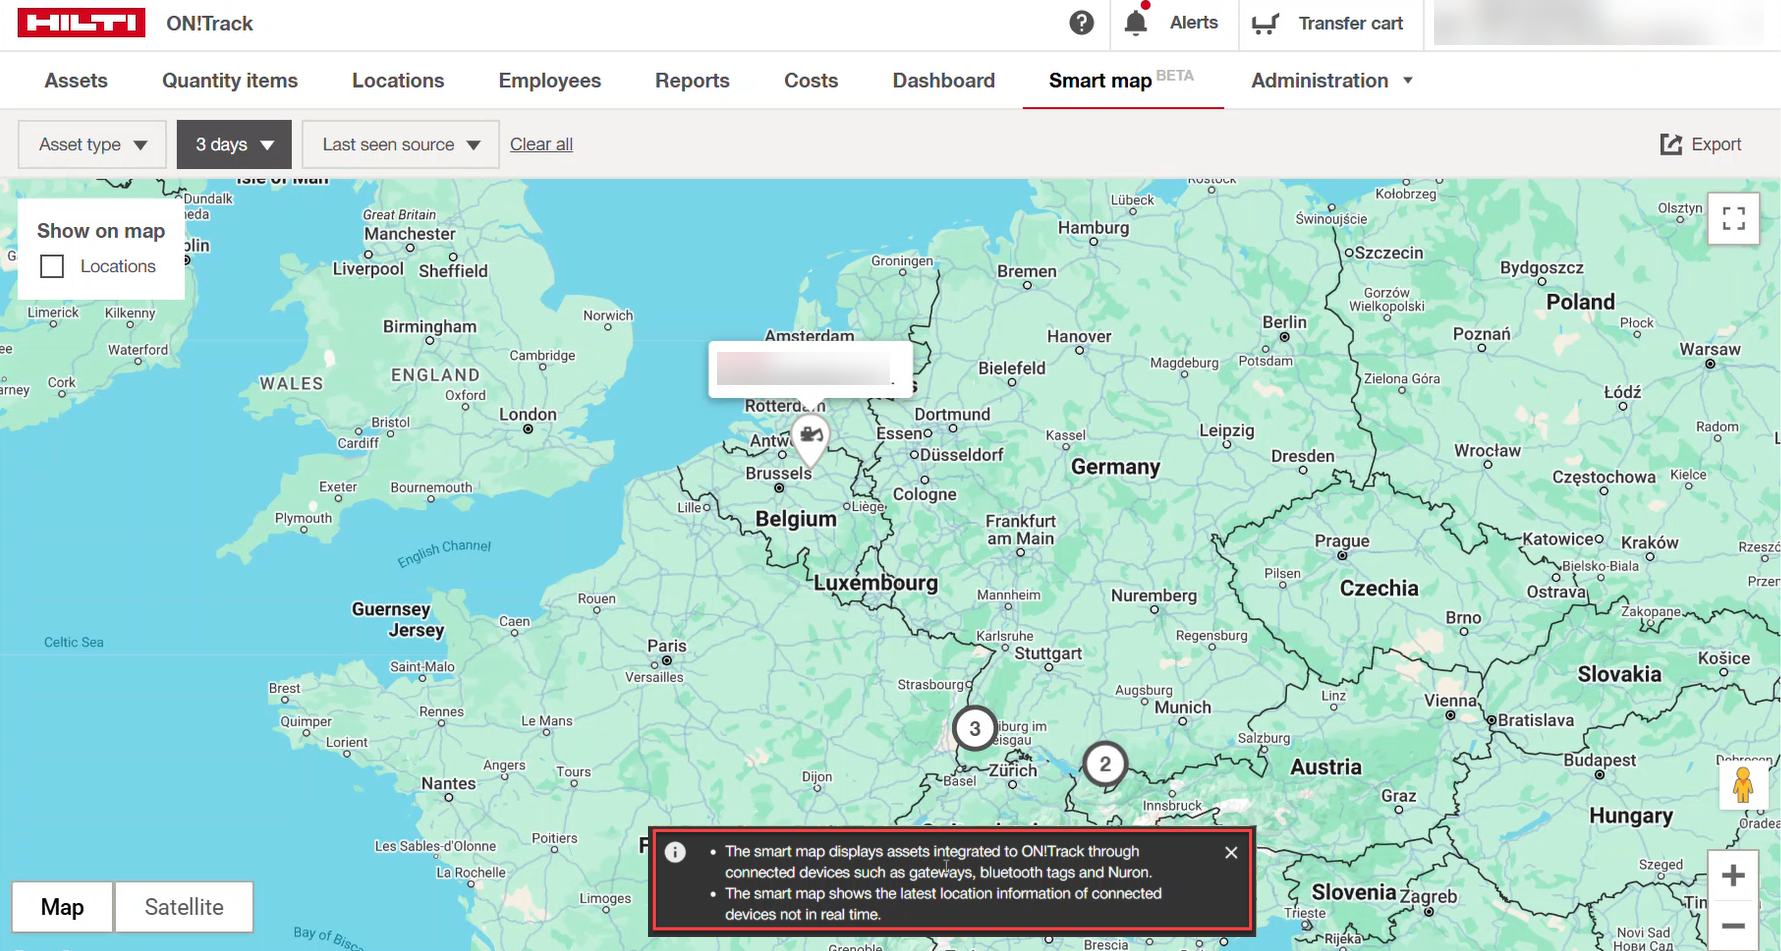Click the asset pin near Brussels

[x=811, y=438]
